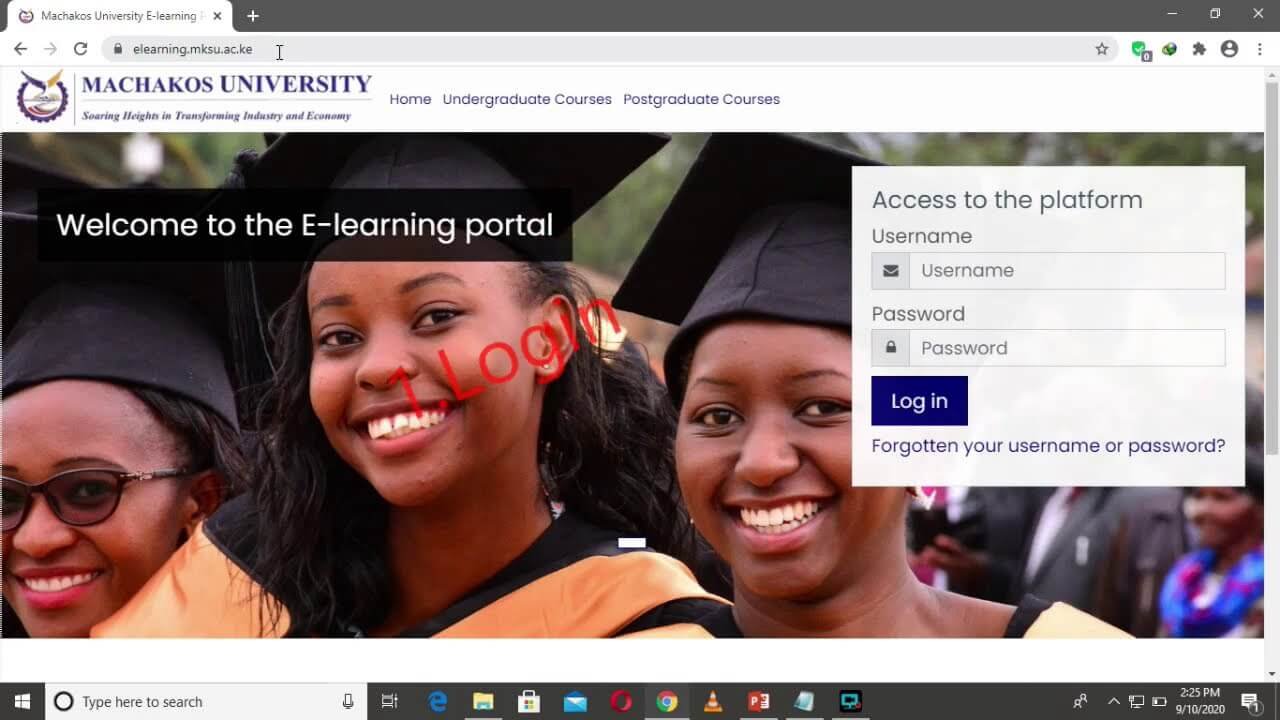Launch VLC from the taskbar

tap(712, 702)
